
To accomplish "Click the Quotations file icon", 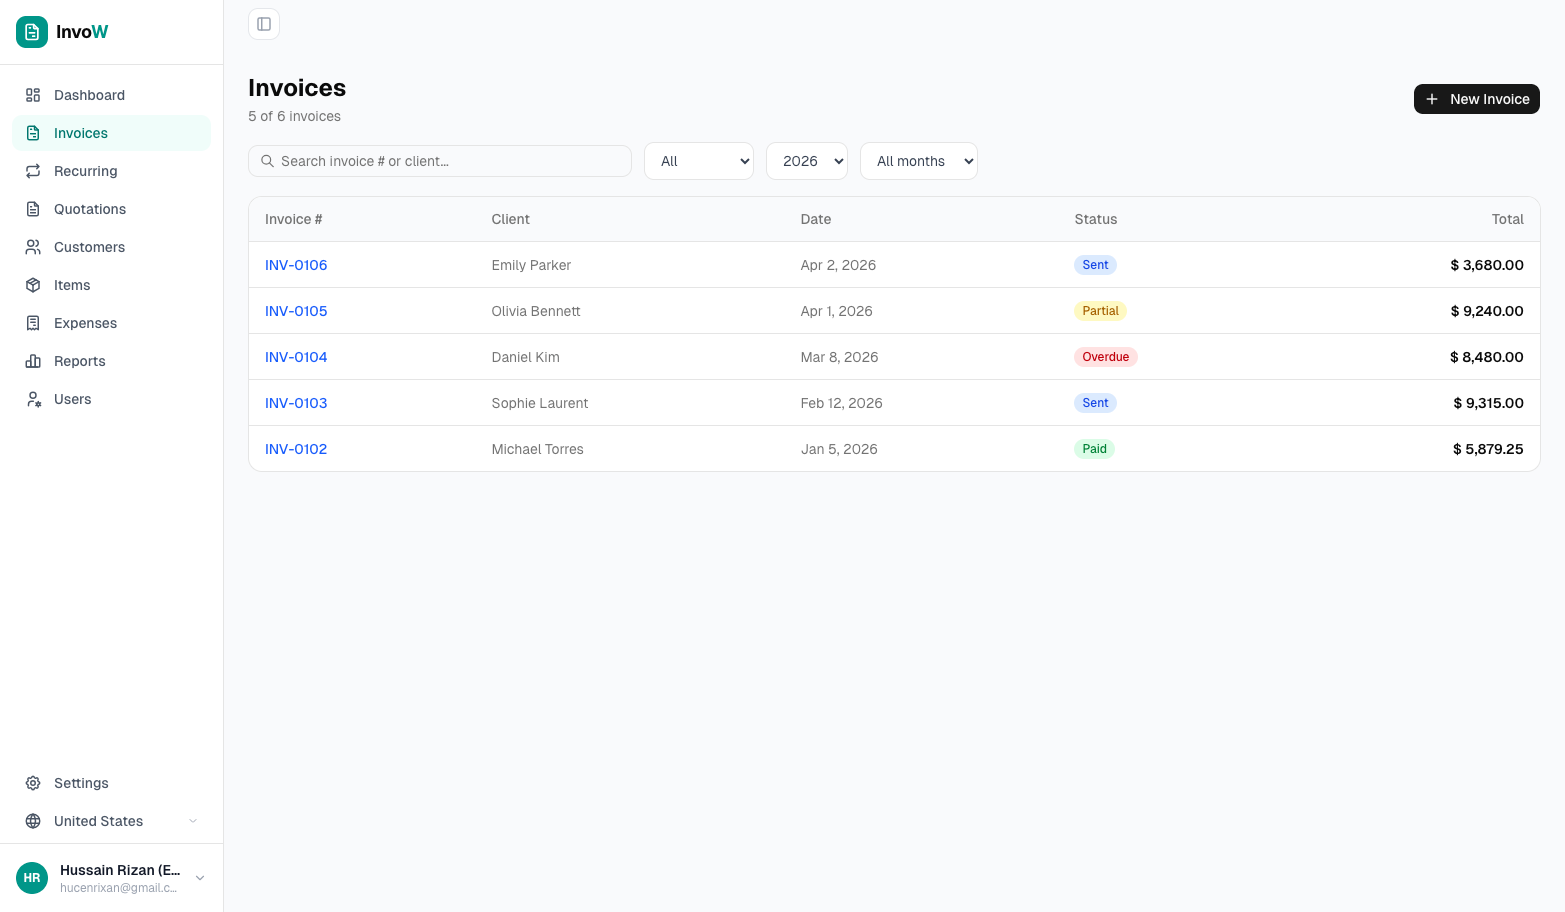I will 33,209.
